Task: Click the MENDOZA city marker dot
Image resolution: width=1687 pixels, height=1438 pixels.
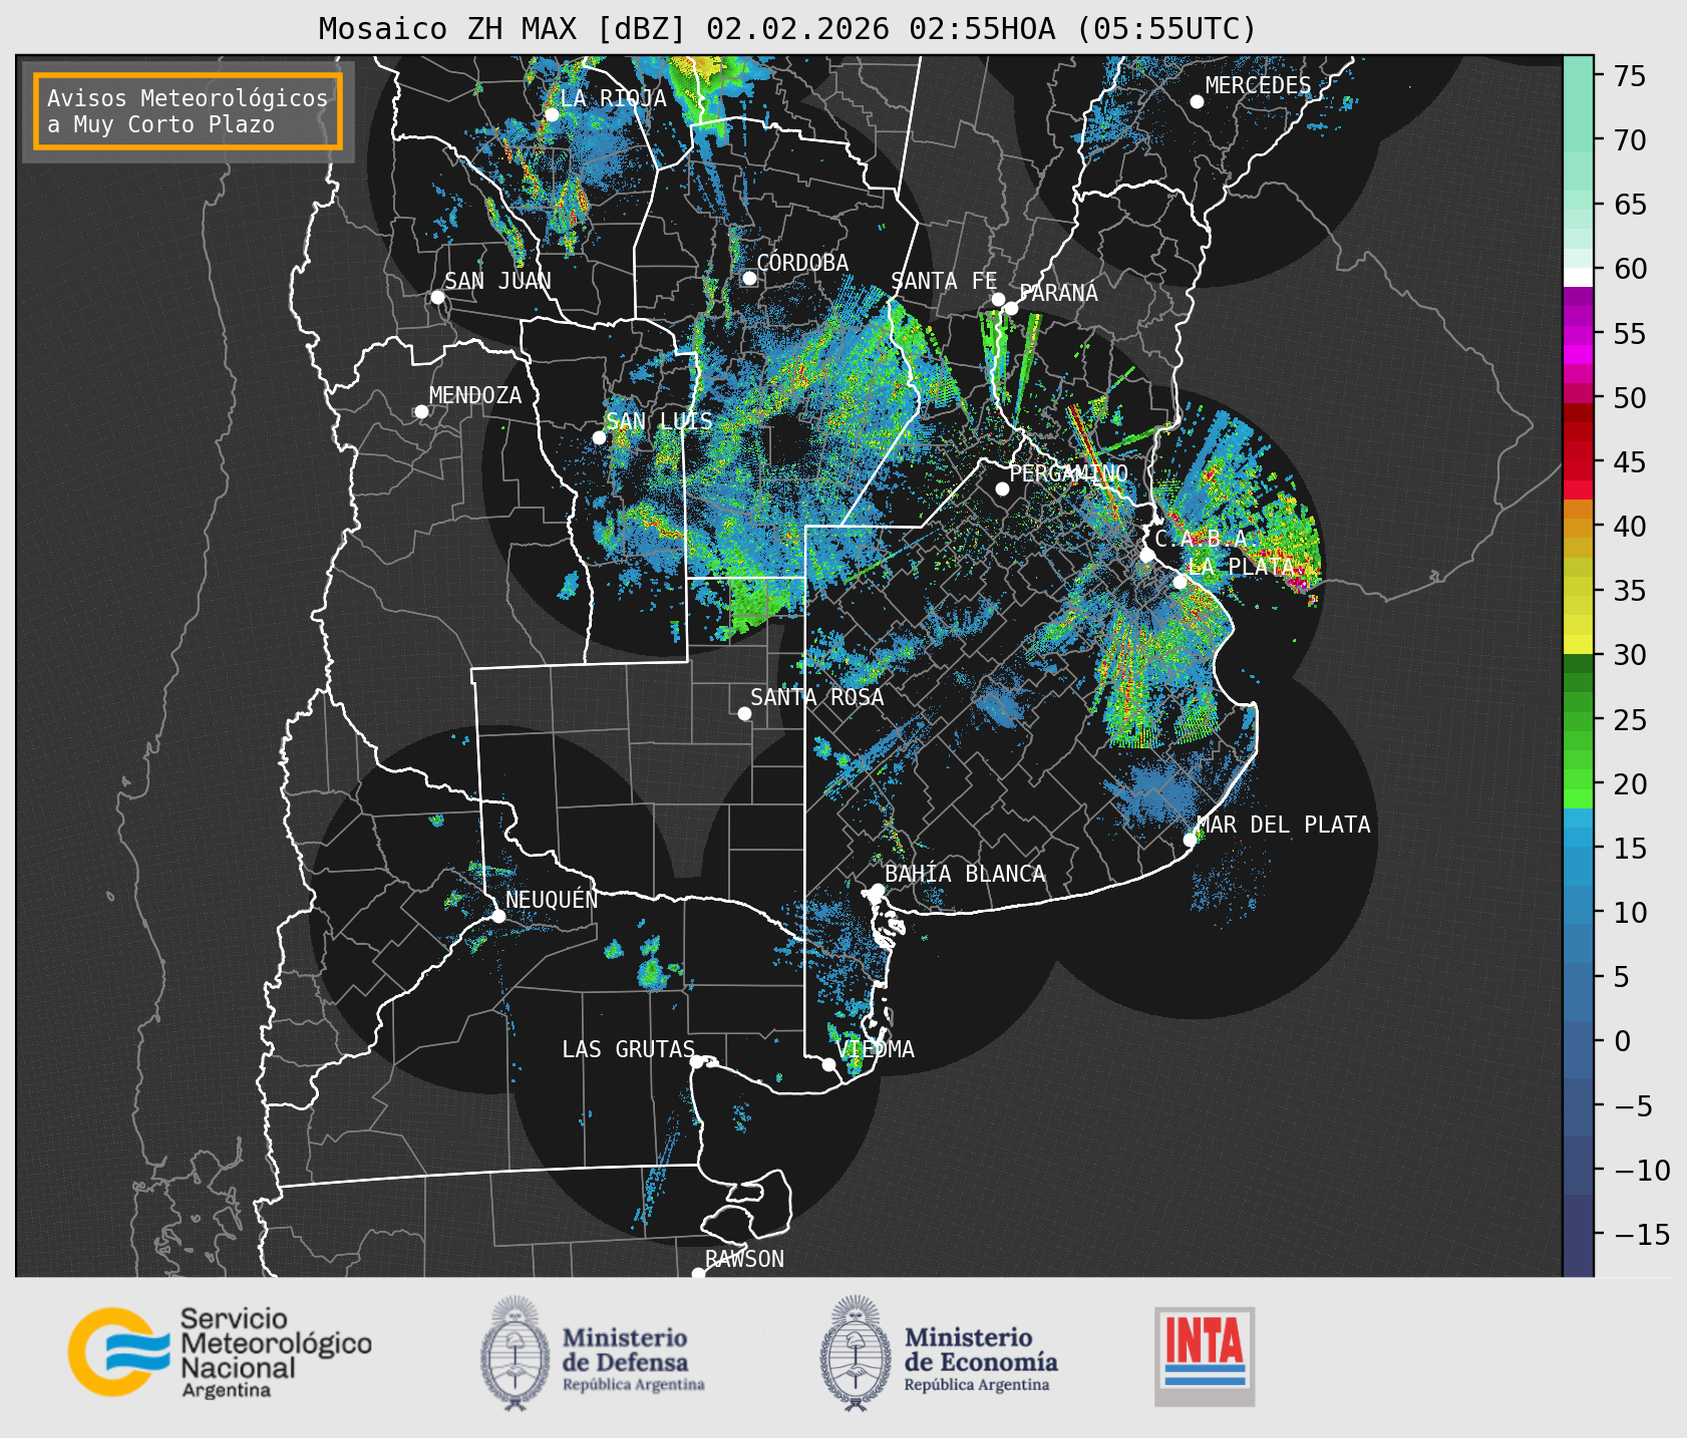Action: [421, 412]
